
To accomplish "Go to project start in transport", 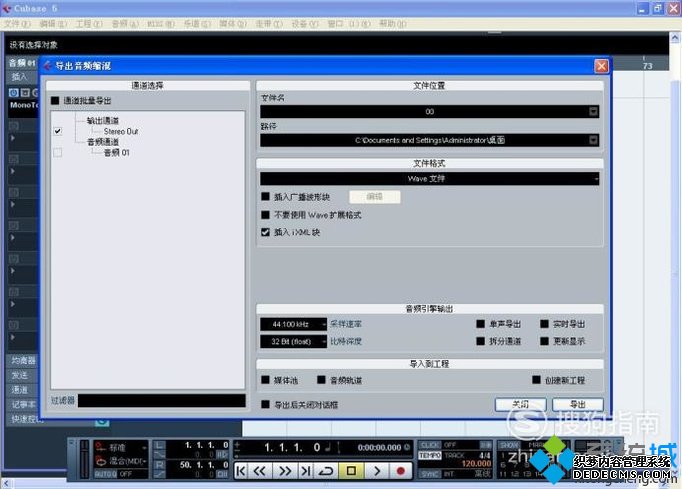I will (241, 471).
